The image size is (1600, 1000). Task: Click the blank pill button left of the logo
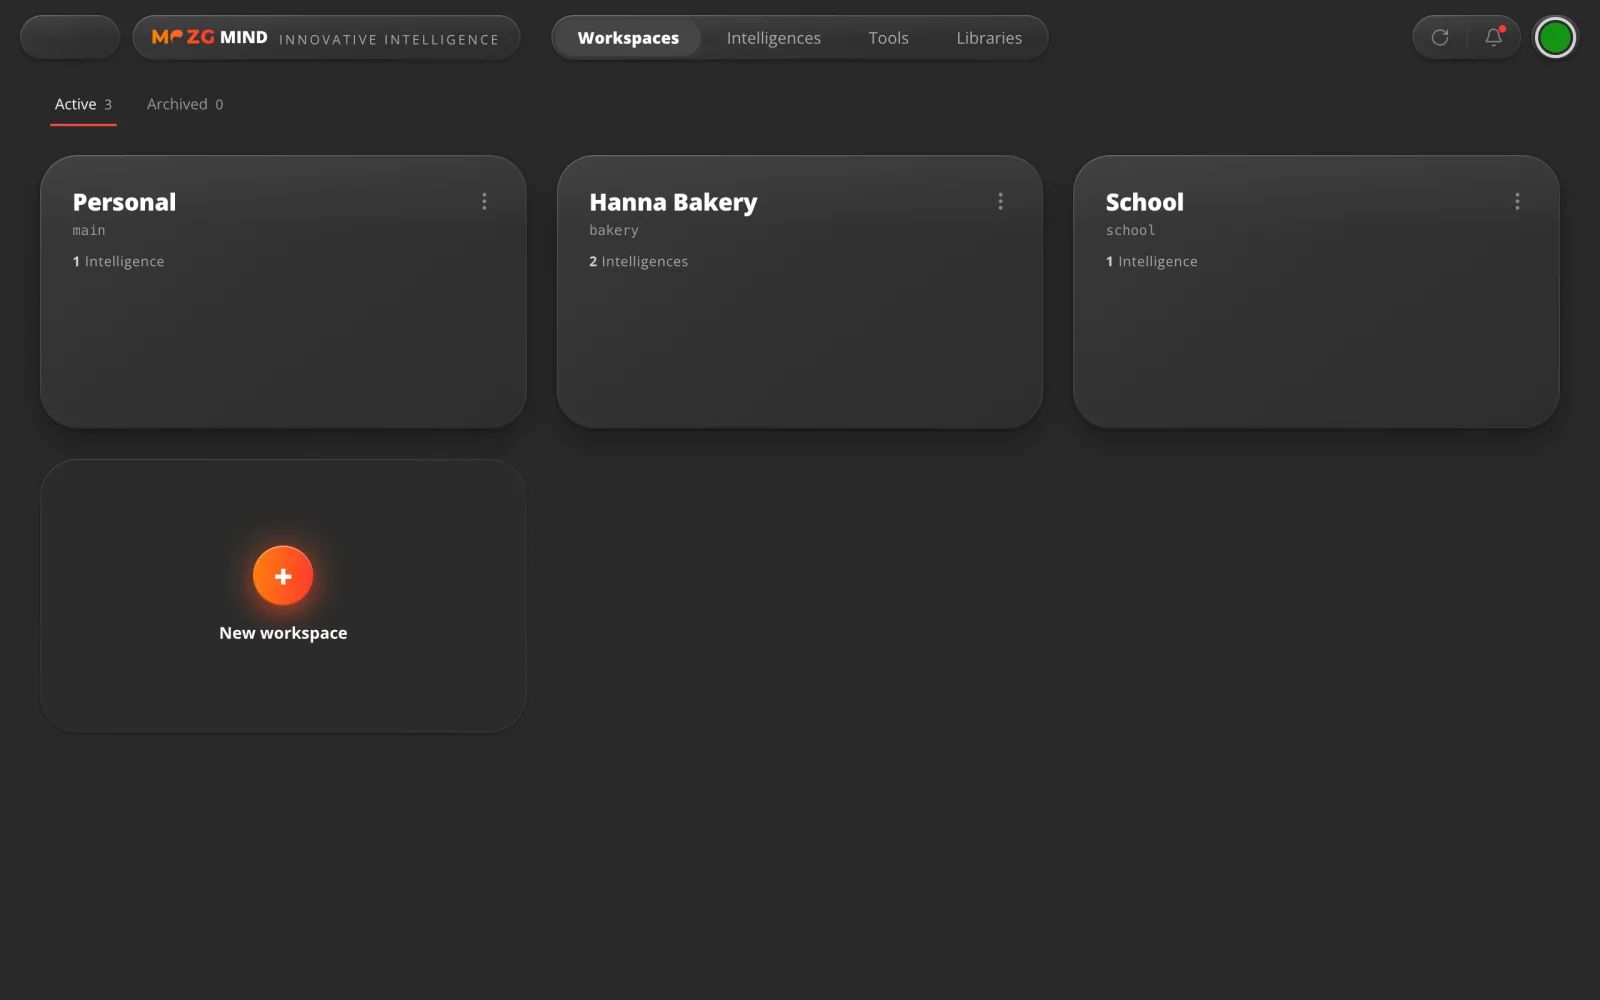[x=70, y=38]
